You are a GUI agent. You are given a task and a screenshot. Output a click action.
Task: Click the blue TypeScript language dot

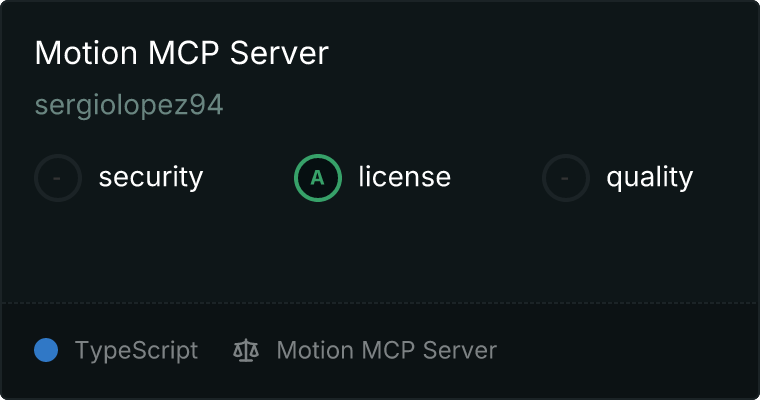click(x=46, y=350)
